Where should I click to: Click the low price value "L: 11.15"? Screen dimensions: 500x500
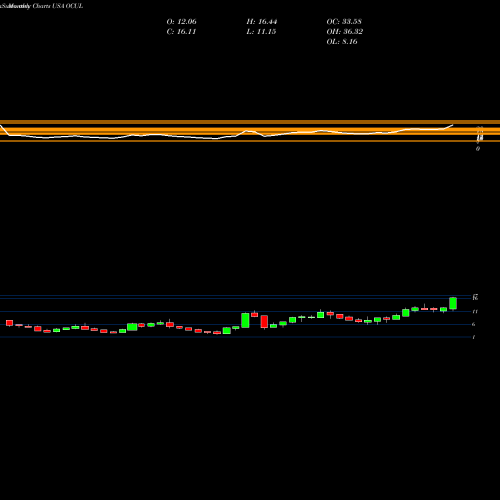point(261,32)
